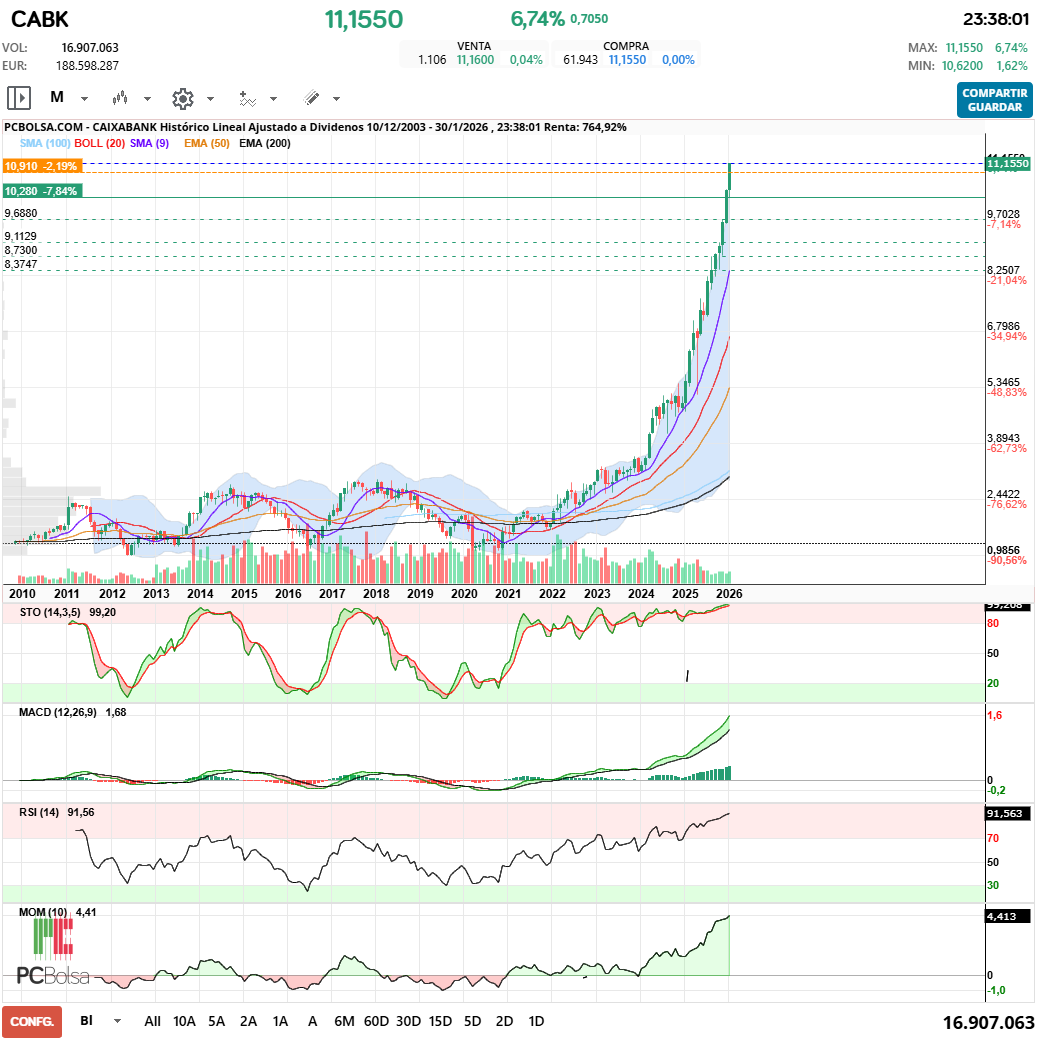Click the add indicator icon
Image resolution: width=1048 pixels, height=1043 pixels.
pos(247,97)
